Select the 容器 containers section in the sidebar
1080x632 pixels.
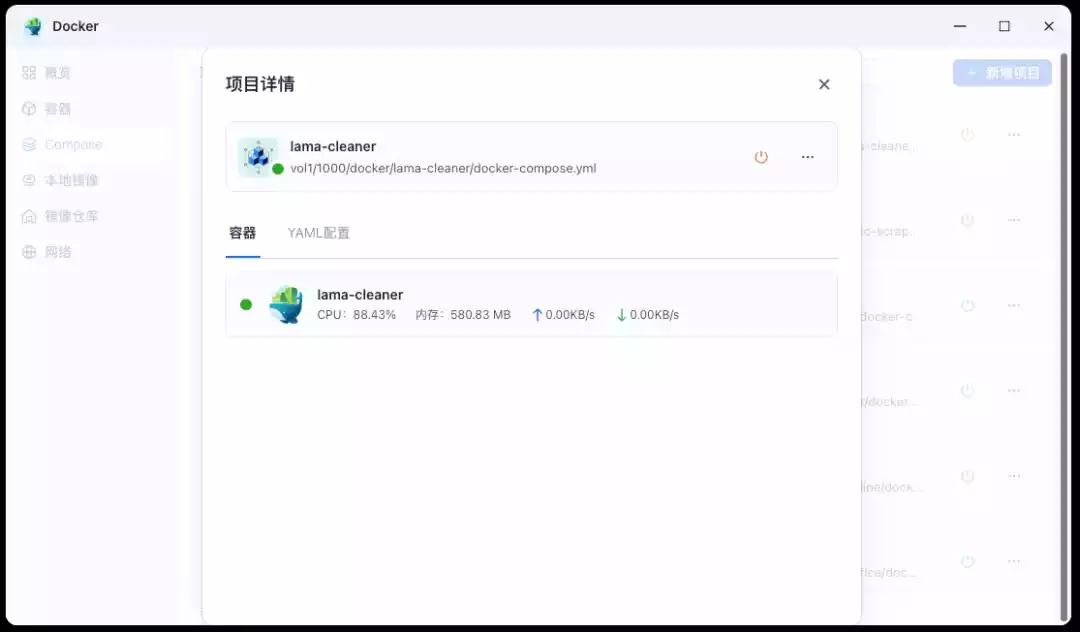click(48, 108)
